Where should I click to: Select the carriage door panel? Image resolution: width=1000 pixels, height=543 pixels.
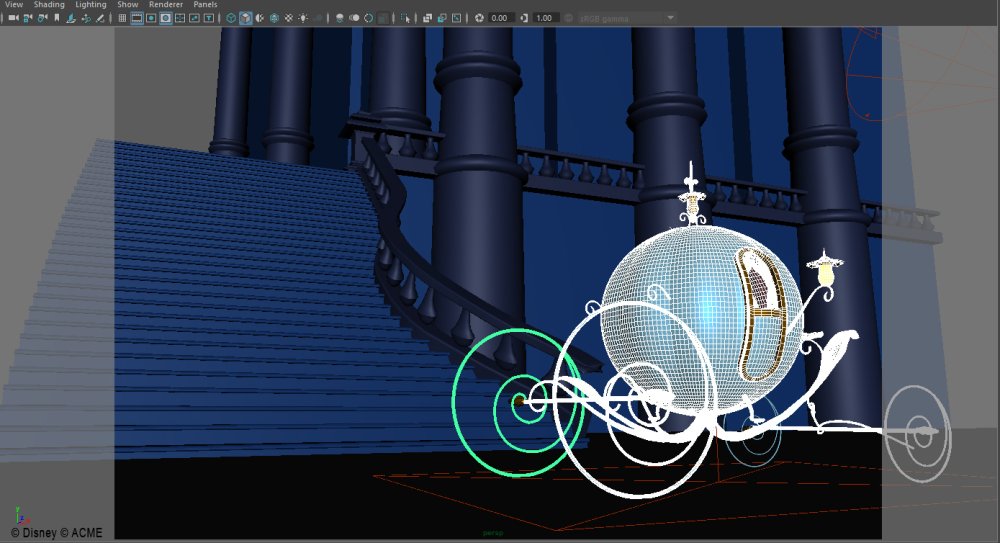763,313
